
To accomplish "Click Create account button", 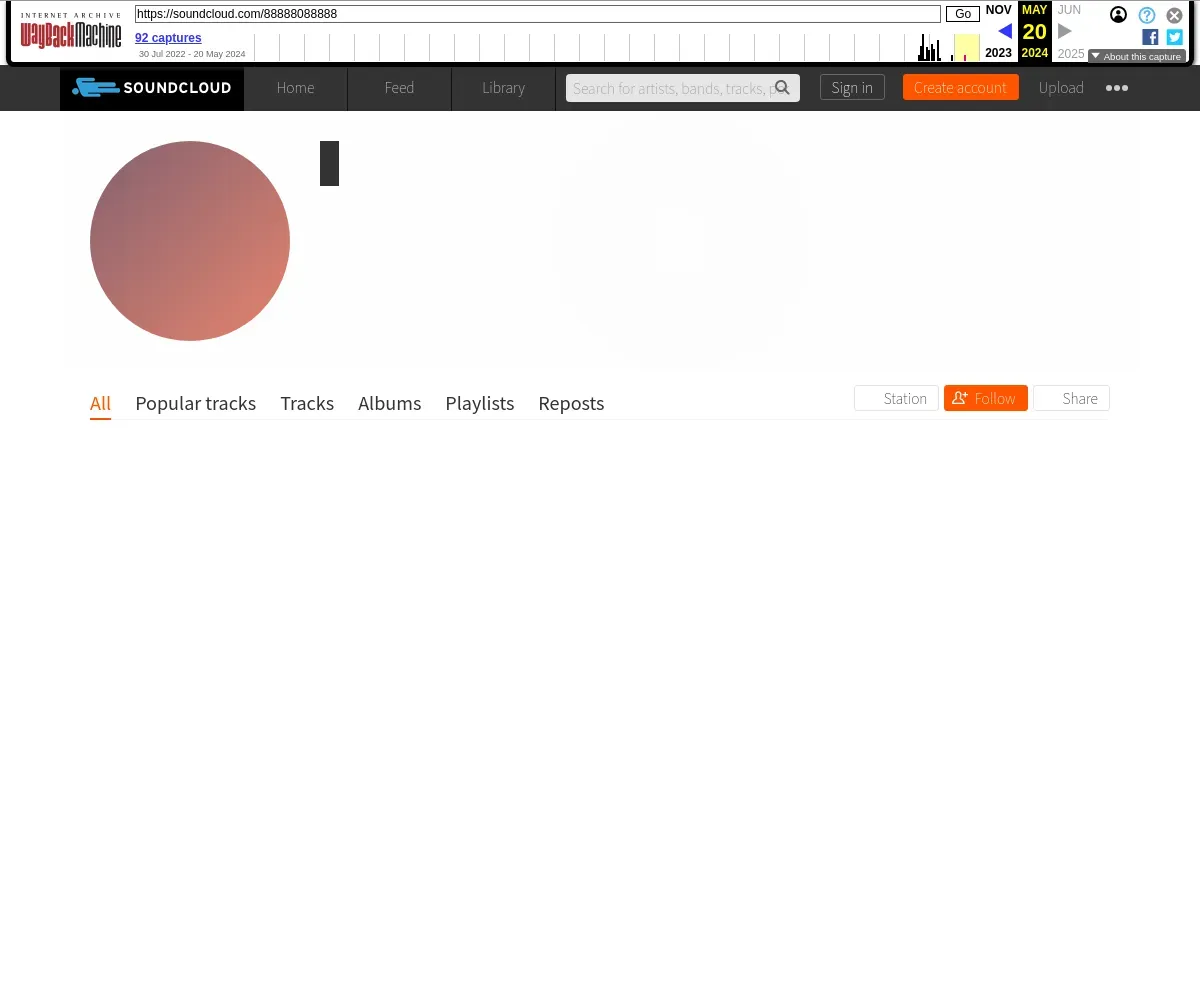I will [x=961, y=88].
